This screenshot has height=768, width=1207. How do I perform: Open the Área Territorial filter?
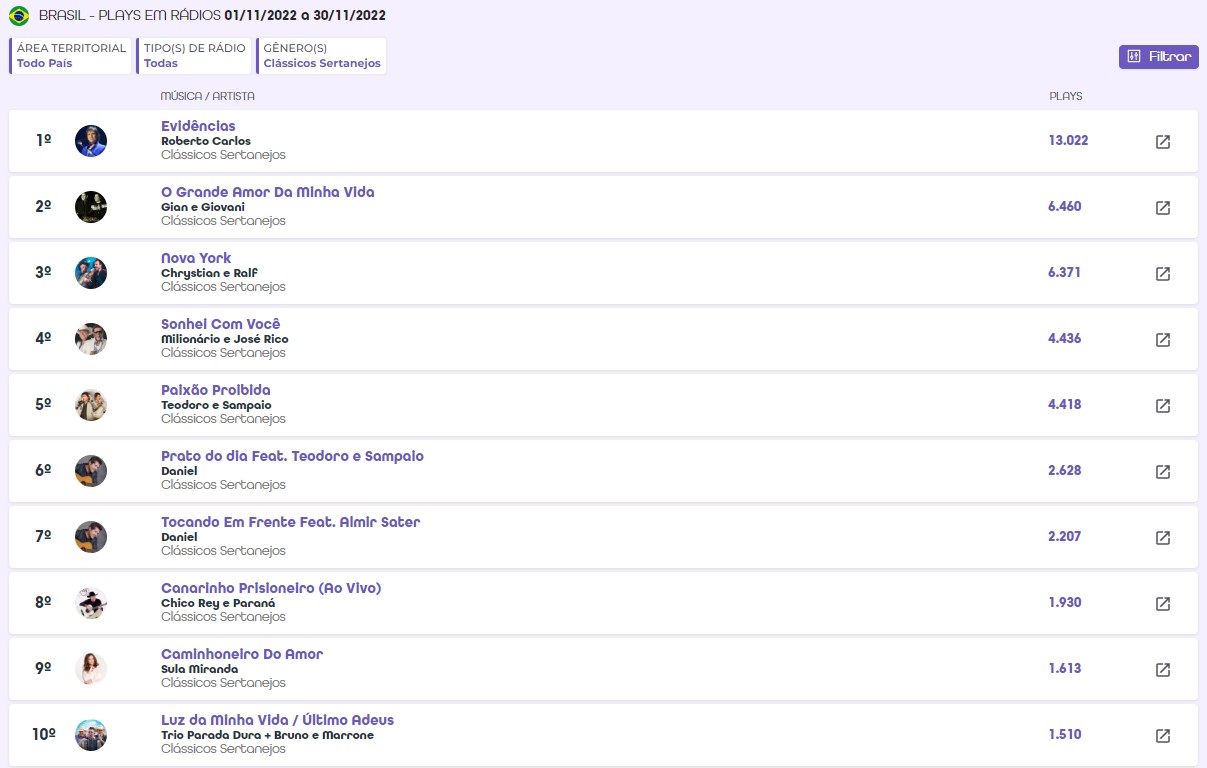pyautogui.click(x=70, y=56)
